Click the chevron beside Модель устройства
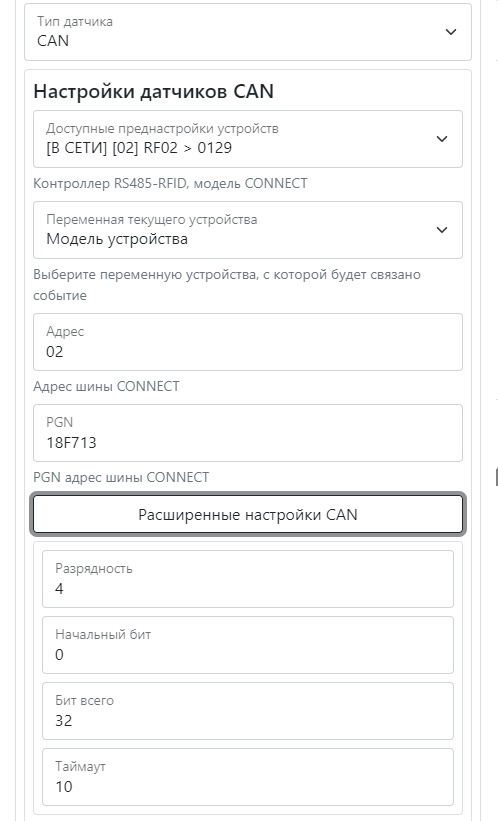 442,230
